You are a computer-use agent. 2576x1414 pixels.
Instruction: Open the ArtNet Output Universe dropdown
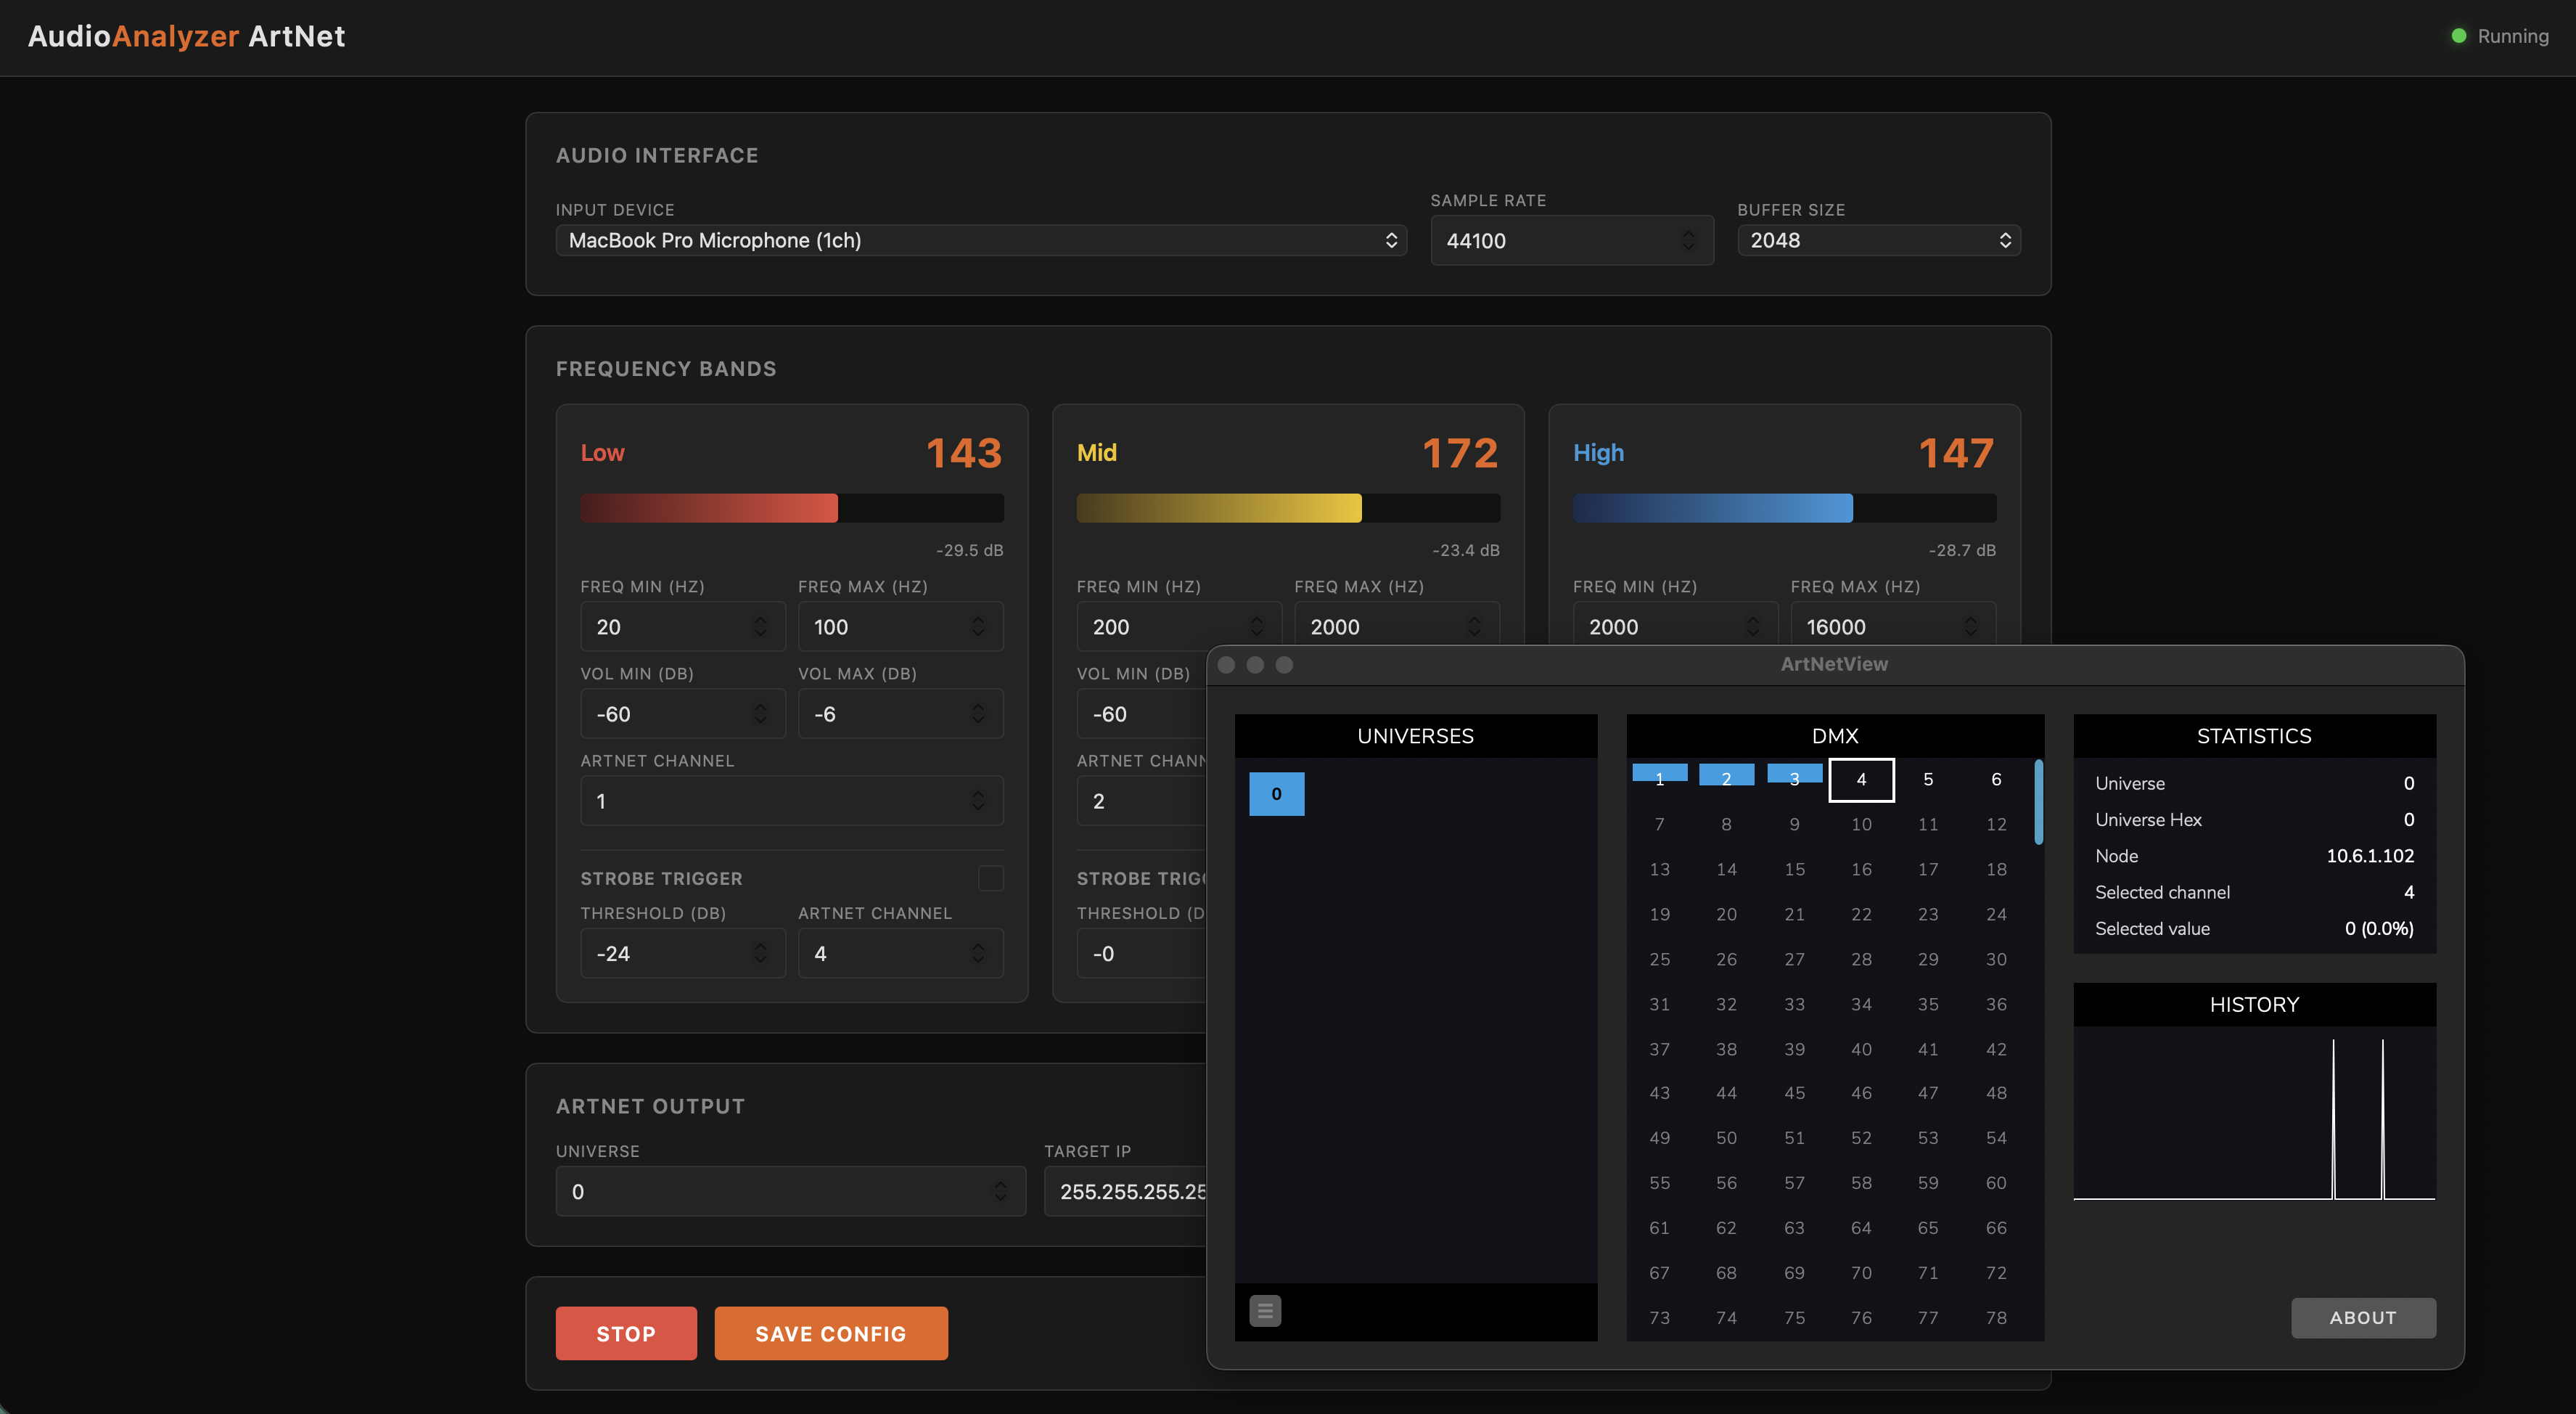790,1191
